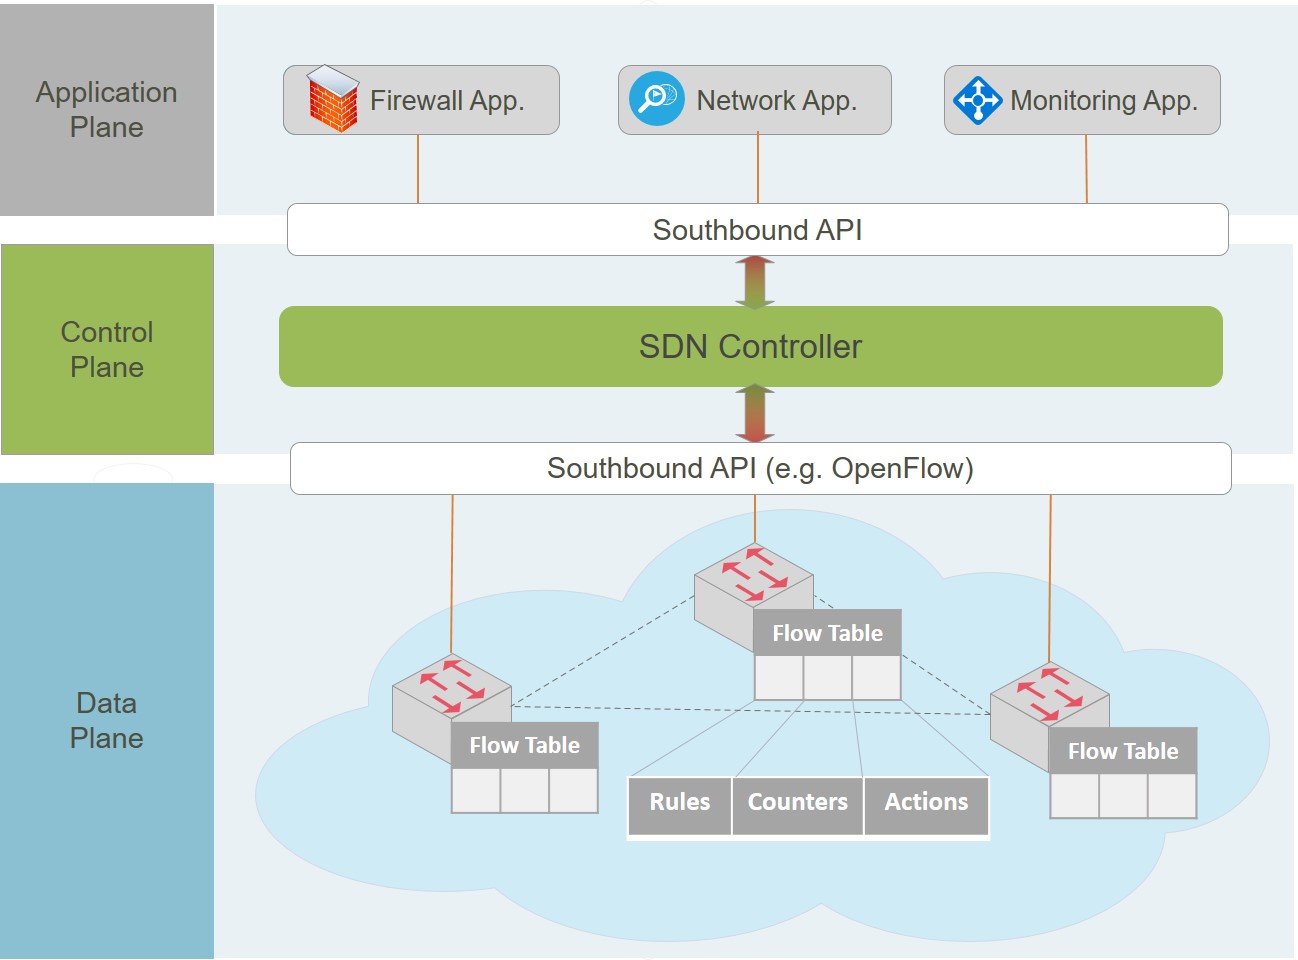Click the Network App. box
The height and width of the screenshot is (960, 1298).
pyautogui.click(x=755, y=100)
